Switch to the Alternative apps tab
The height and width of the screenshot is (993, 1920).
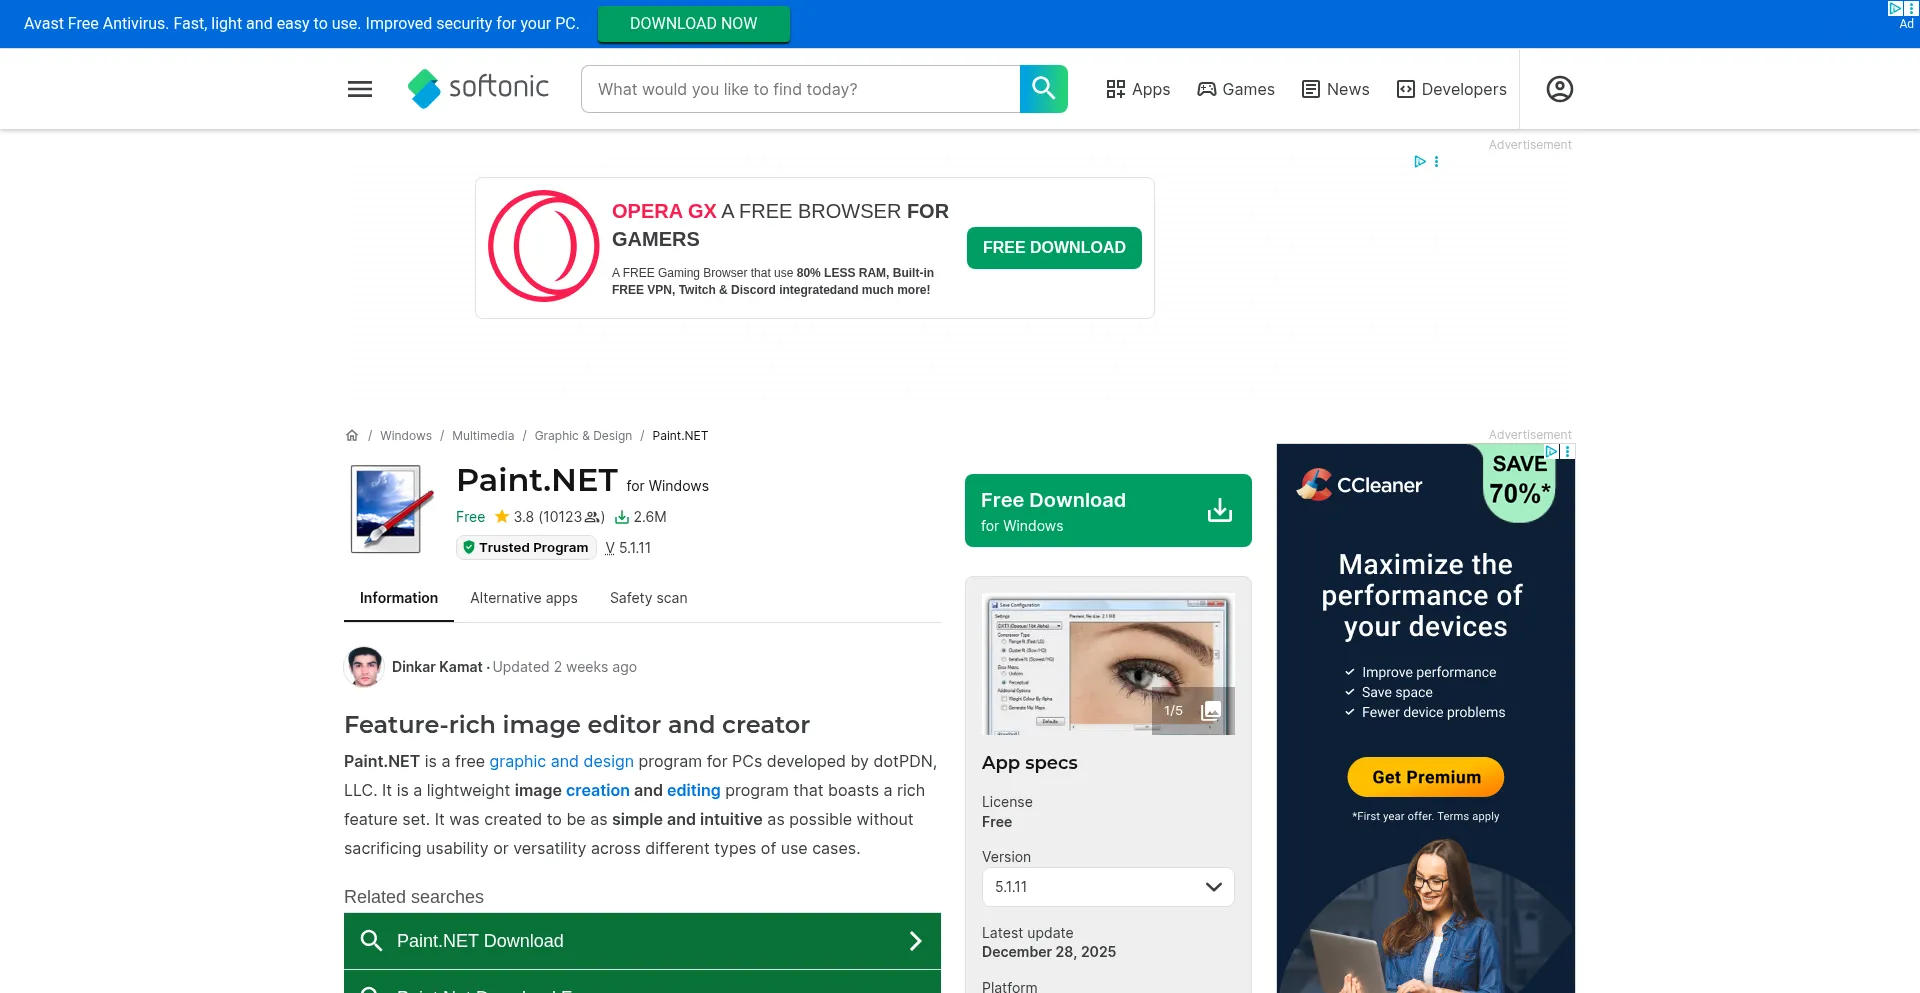coord(523,598)
